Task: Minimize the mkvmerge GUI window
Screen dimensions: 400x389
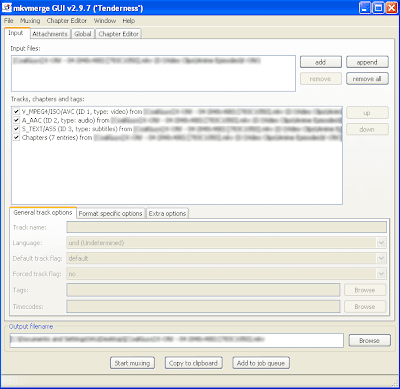Action: coord(365,8)
